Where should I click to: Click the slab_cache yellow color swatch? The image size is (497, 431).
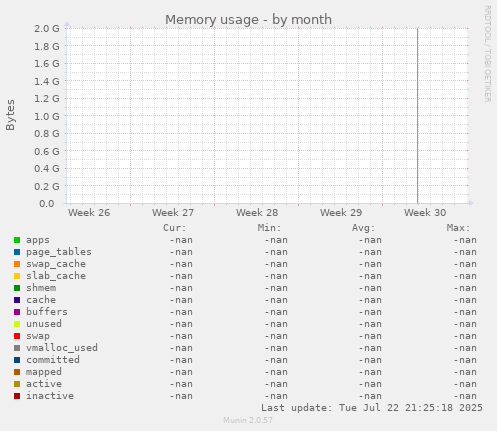(x=17, y=276)
